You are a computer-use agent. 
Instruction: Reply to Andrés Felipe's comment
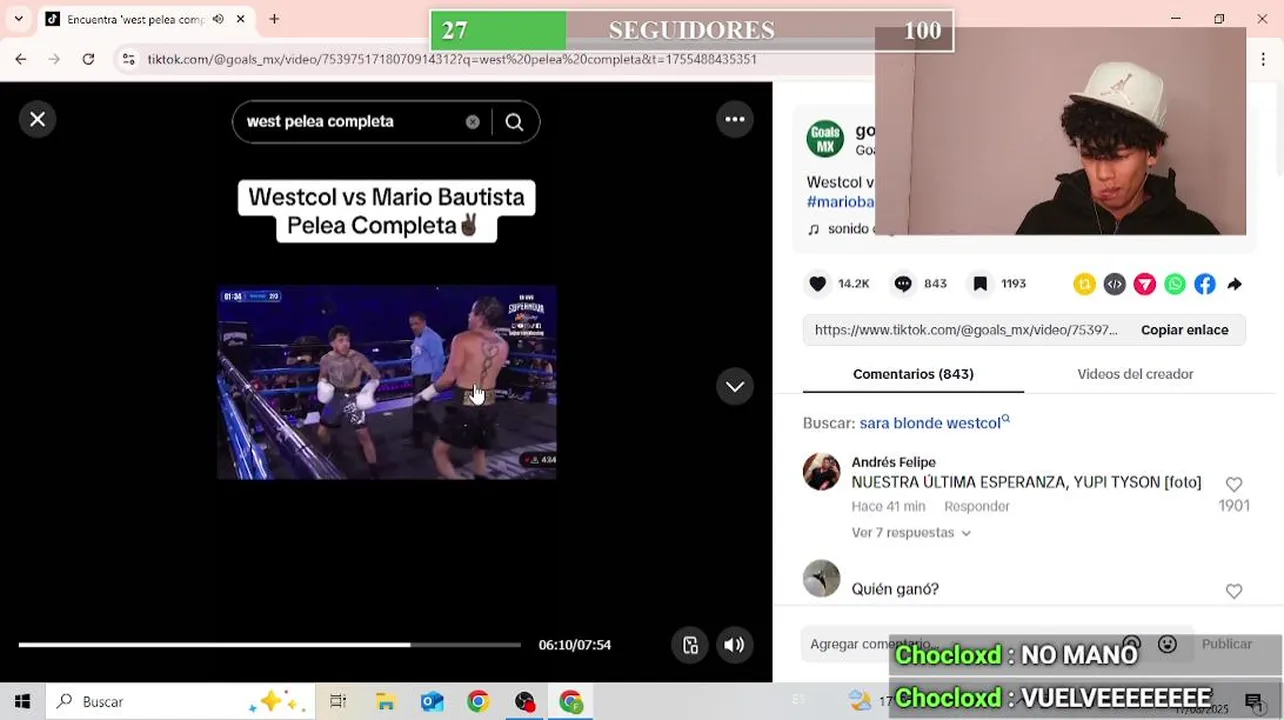[x=976, y=507]
